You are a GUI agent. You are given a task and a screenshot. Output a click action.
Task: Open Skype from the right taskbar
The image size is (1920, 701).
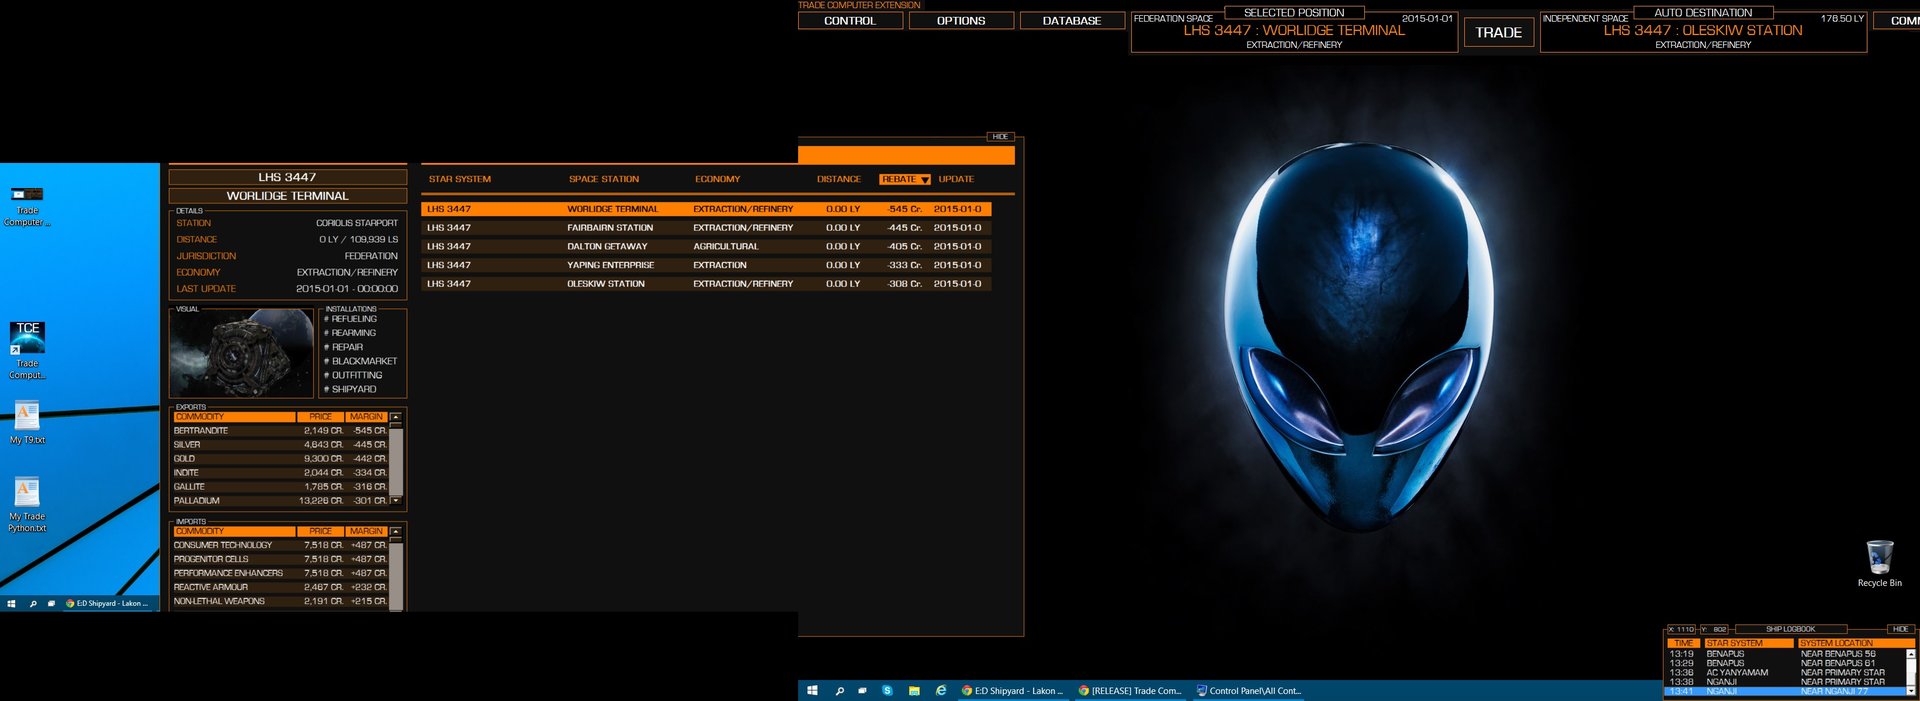tap(887, 690)
